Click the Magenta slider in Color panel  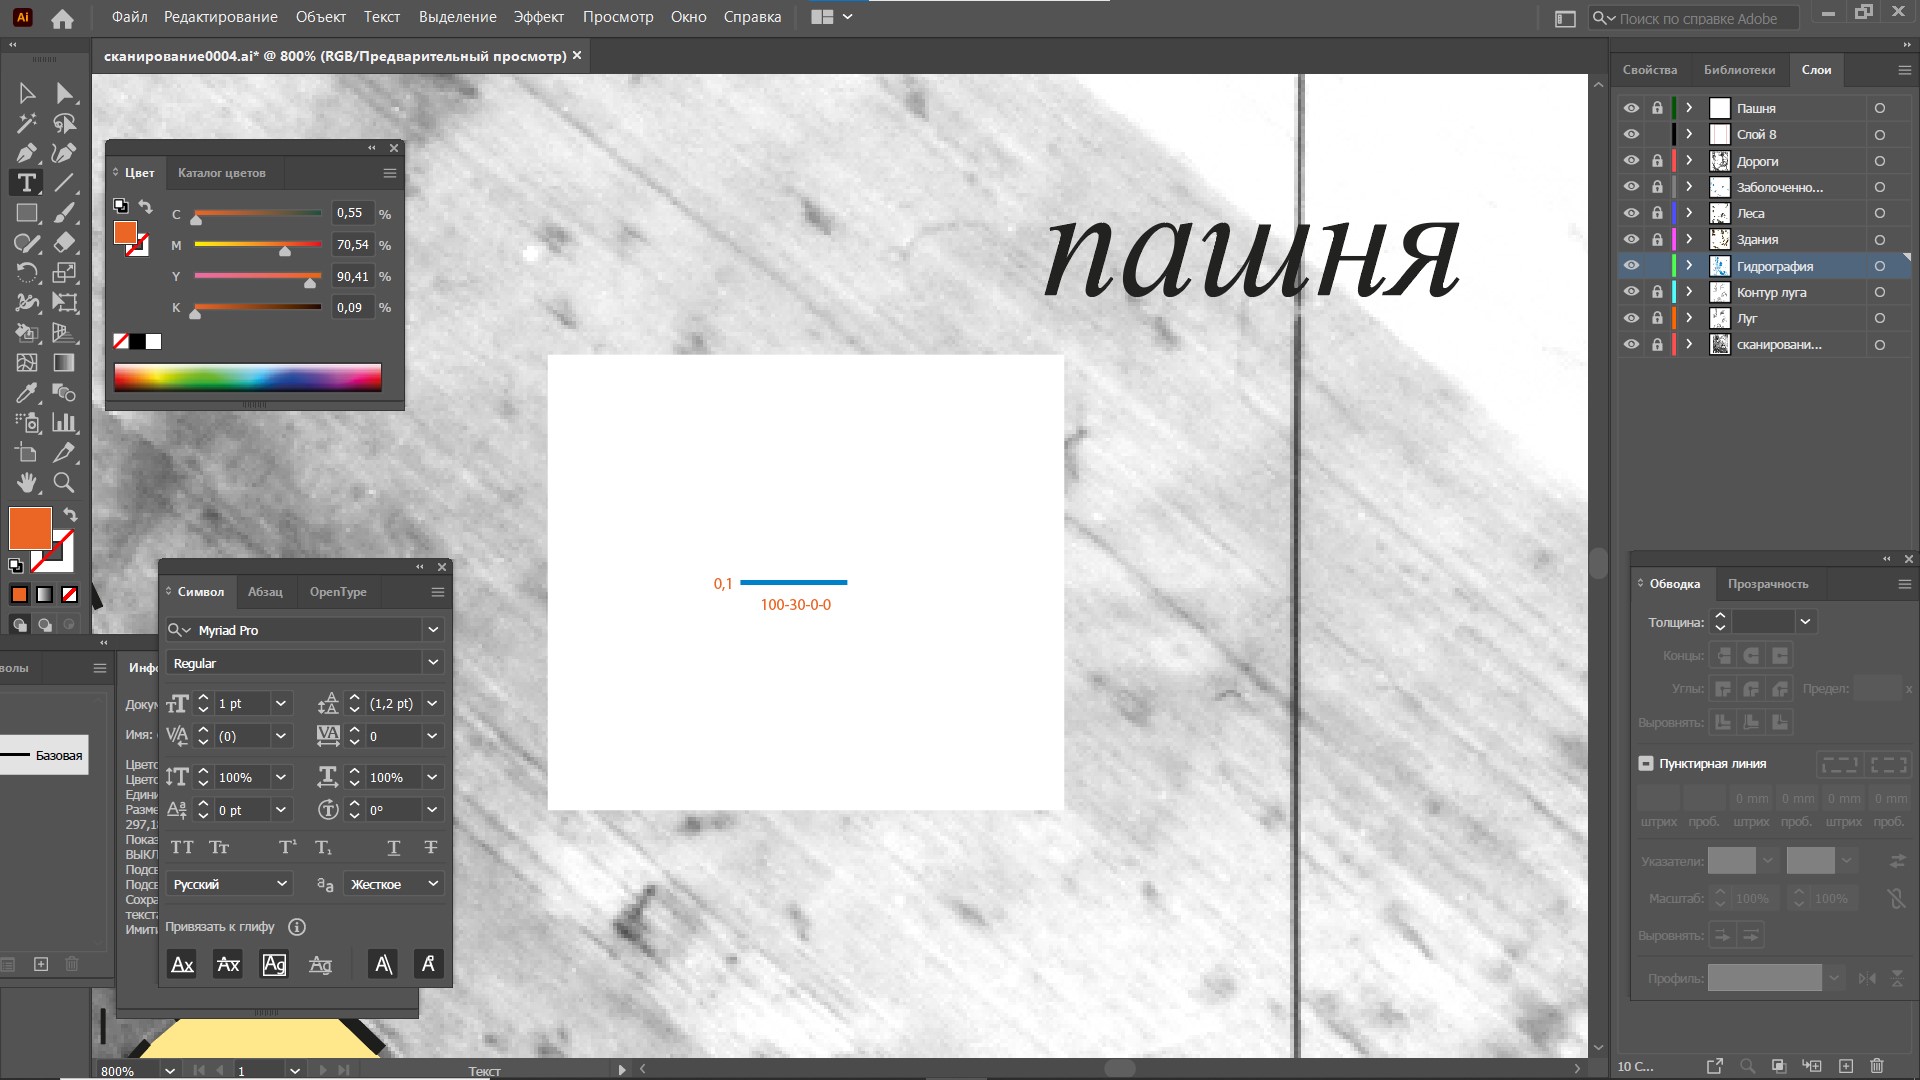pos(257,244)
